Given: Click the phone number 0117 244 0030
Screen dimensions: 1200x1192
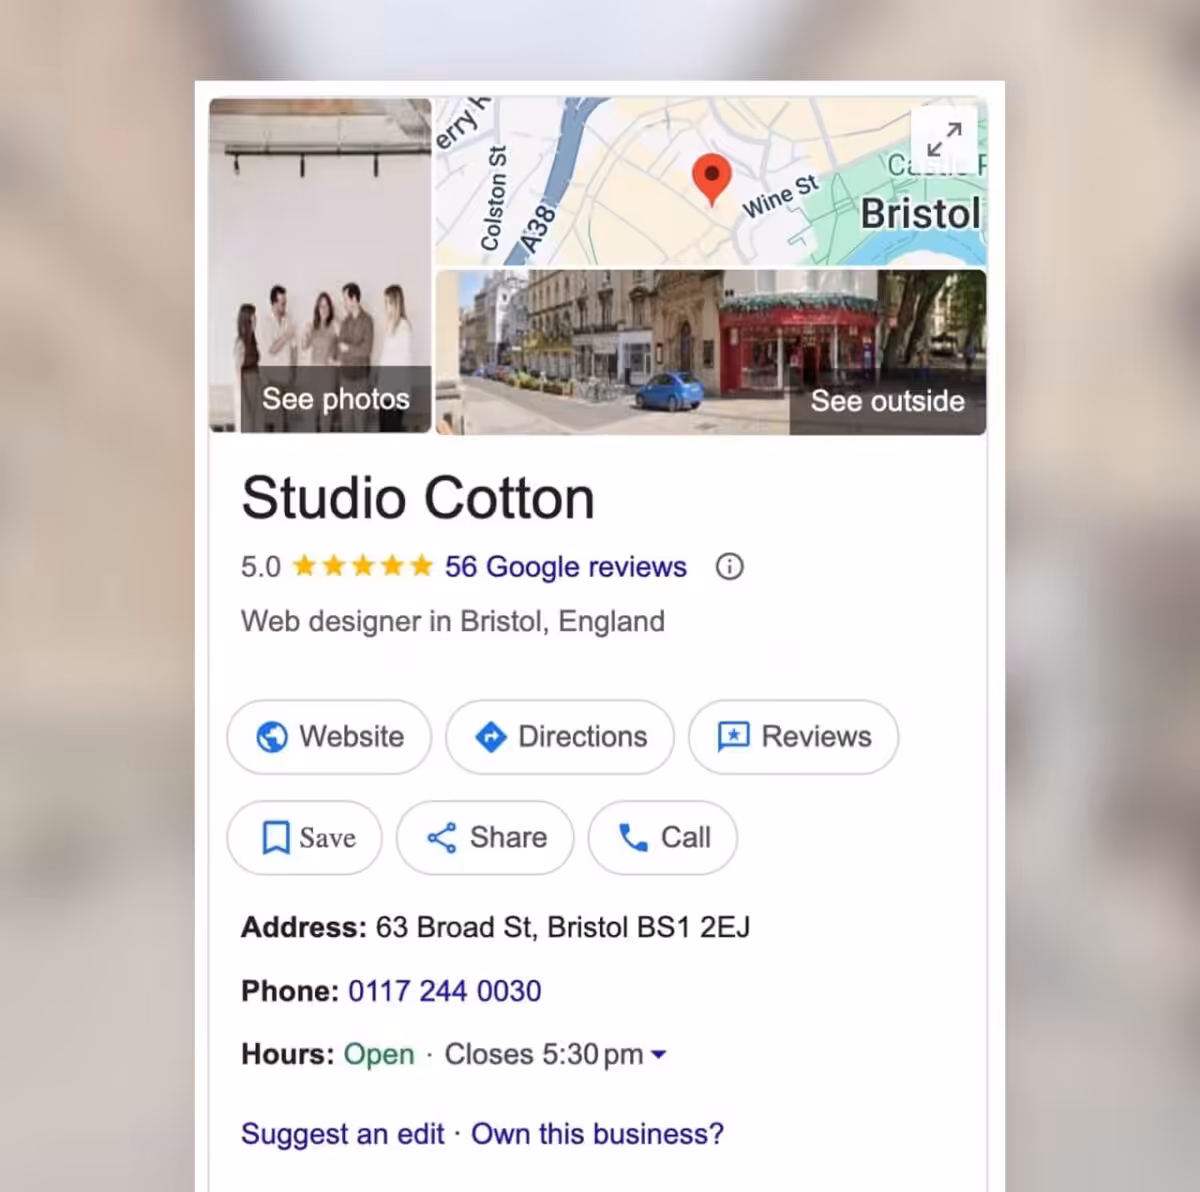Looking at the screenshot, I should [445, 991].
